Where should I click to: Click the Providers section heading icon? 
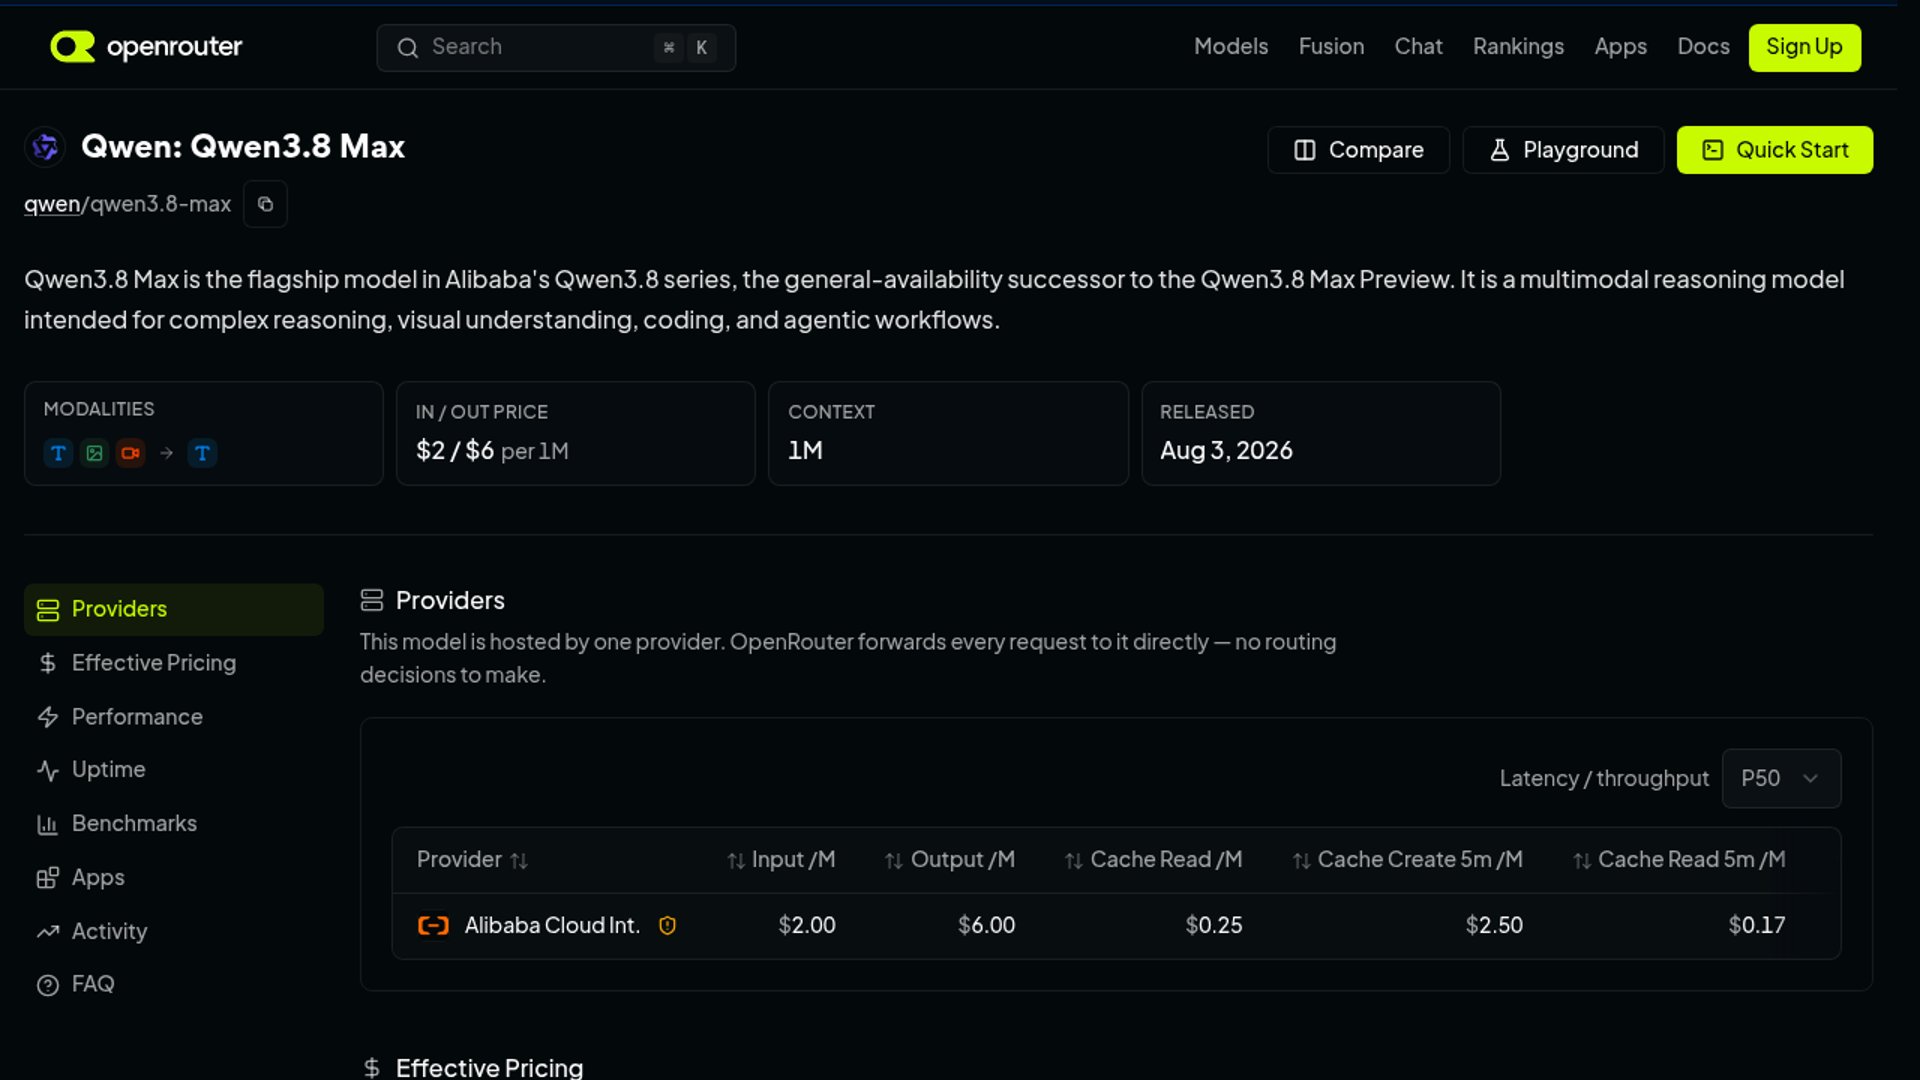372,600
